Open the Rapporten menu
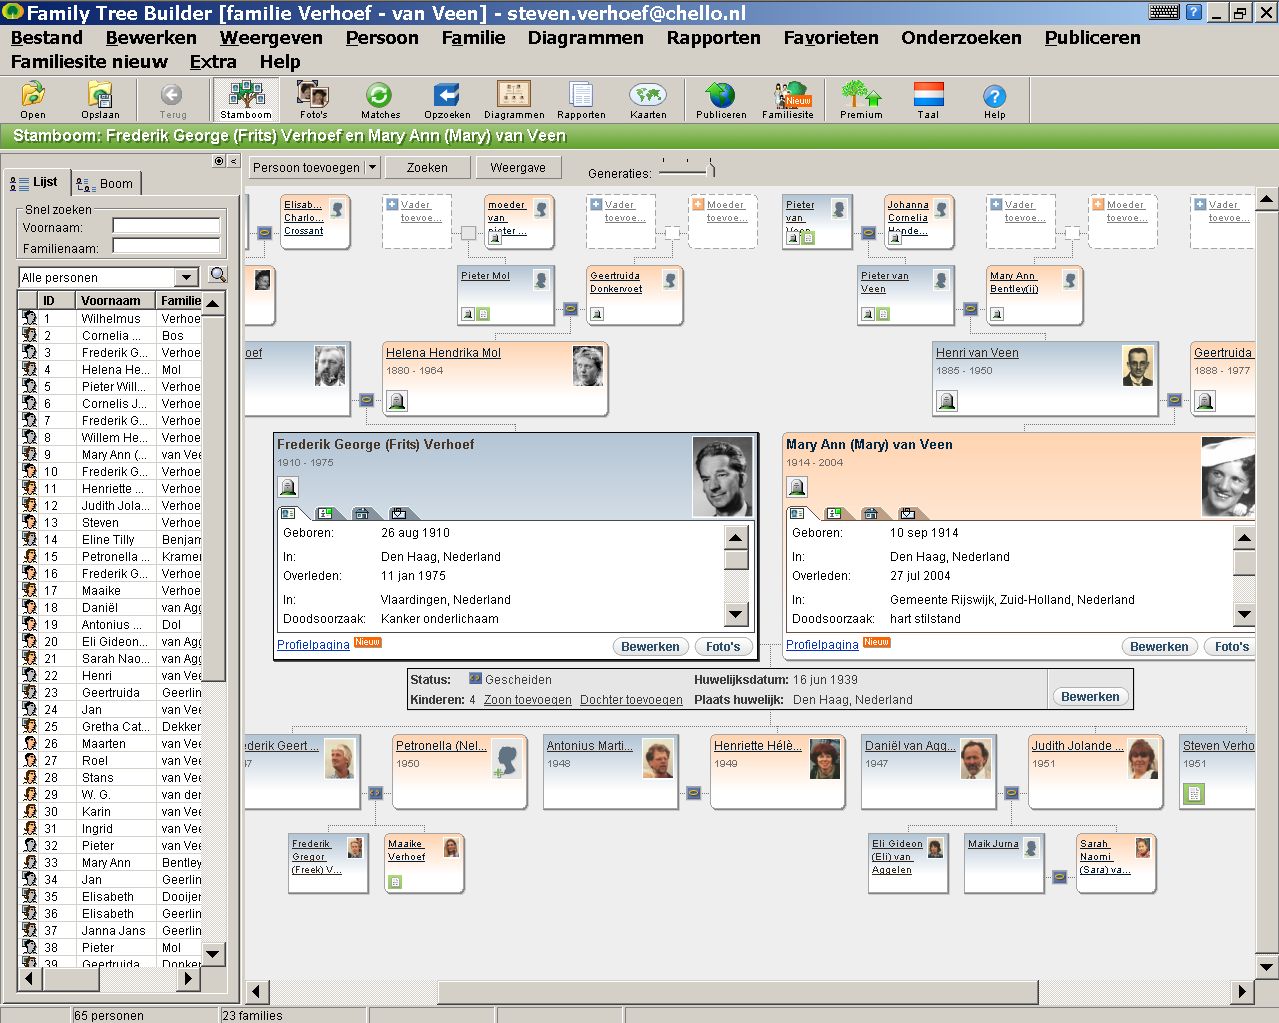The image size is (1279, 1023). pyautogui.click(x=713, y=38)
